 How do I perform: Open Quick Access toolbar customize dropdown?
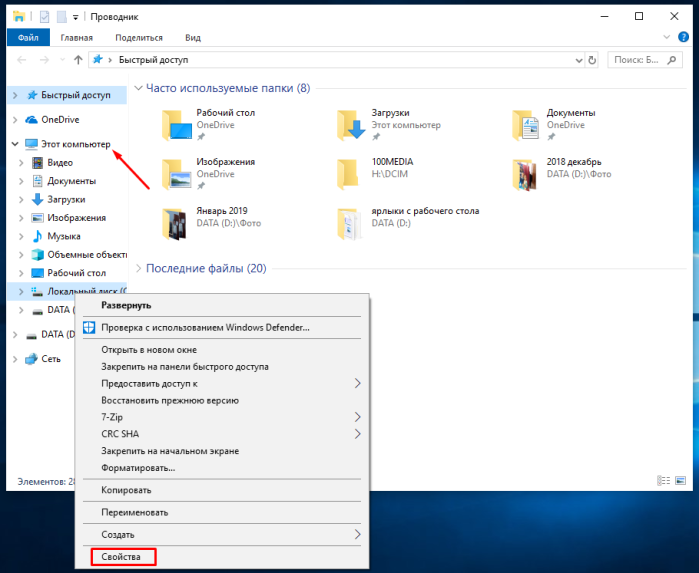tap(75, 17)
